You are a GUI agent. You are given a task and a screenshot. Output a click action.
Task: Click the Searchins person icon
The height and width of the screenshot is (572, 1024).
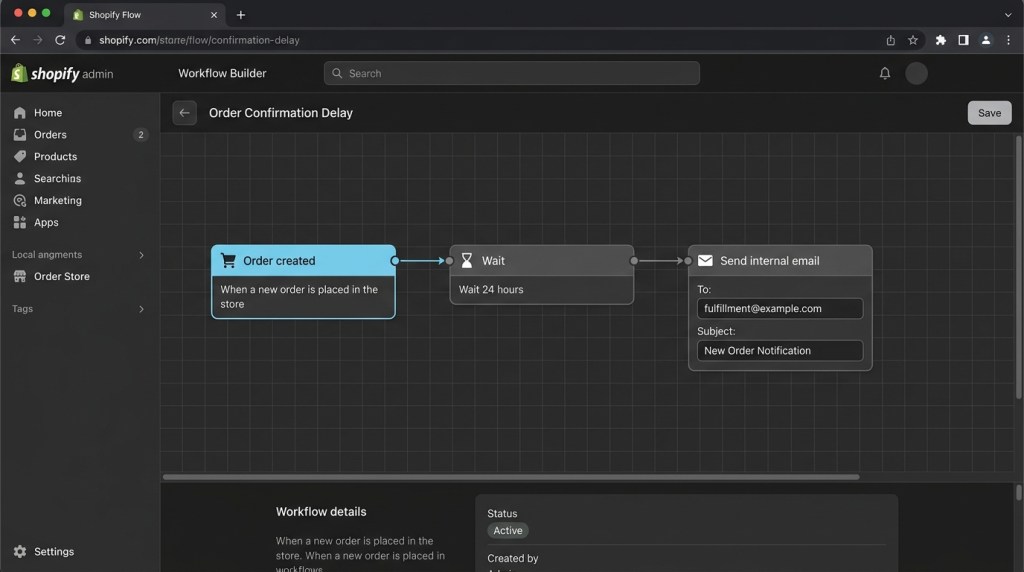(20, 178)
